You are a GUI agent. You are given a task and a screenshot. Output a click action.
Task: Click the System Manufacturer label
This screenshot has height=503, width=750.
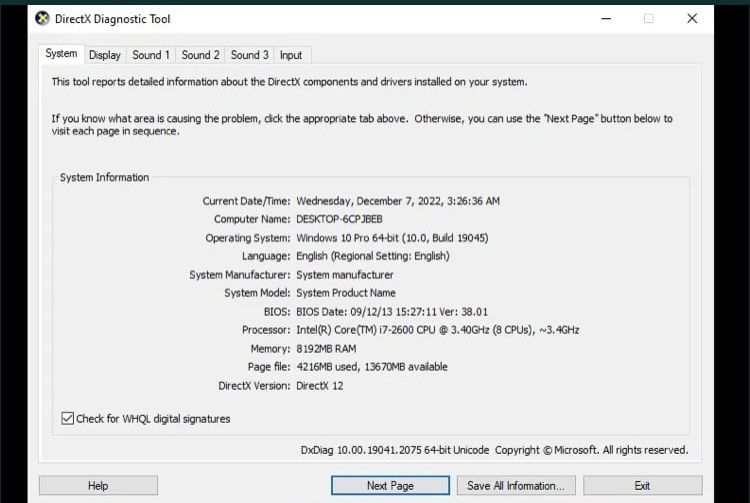tap(240, 274)
